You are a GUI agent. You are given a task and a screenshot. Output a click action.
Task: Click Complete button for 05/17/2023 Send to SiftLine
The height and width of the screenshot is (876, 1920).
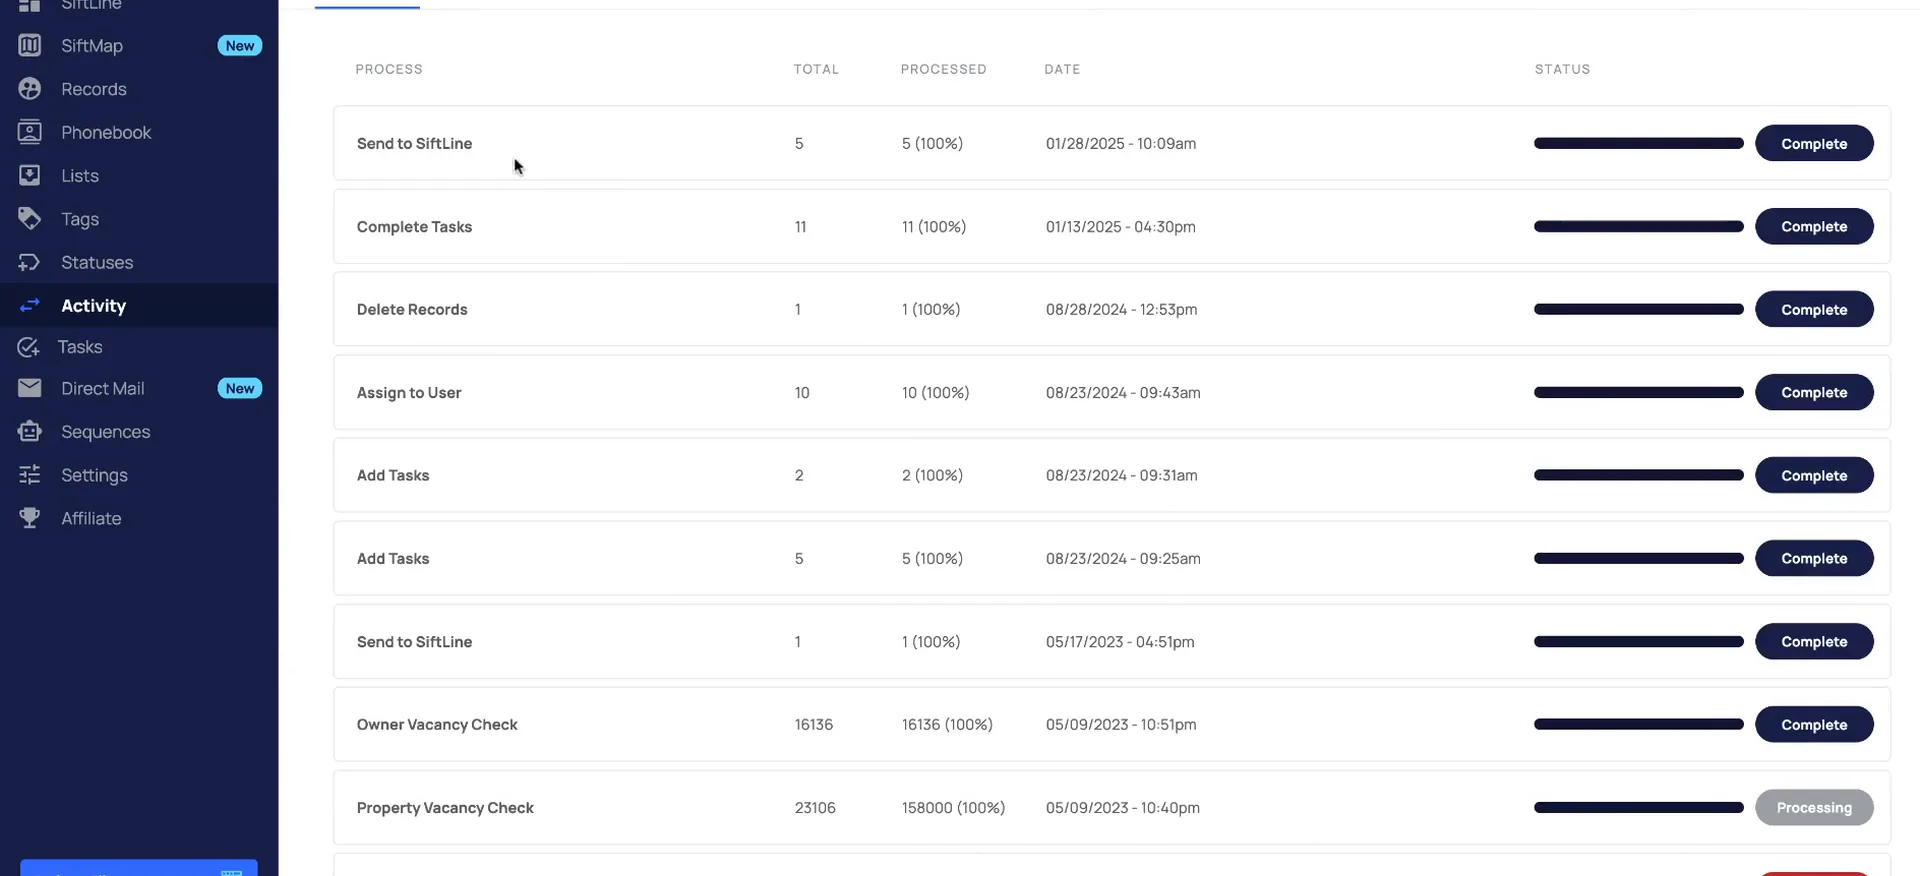click(x=1814, y=641)
